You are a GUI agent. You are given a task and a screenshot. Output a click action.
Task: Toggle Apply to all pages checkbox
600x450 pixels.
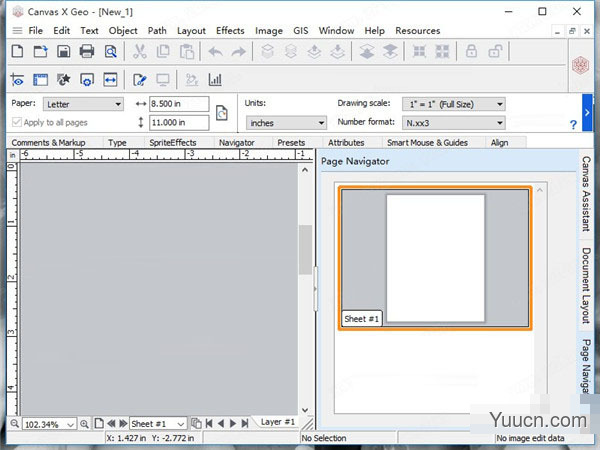[x=16, y=122]
